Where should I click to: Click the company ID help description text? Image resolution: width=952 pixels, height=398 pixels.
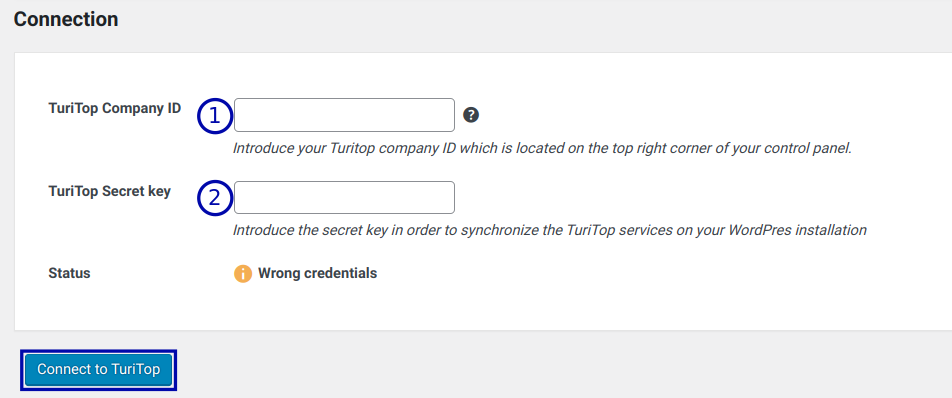(x=542, y=148)
